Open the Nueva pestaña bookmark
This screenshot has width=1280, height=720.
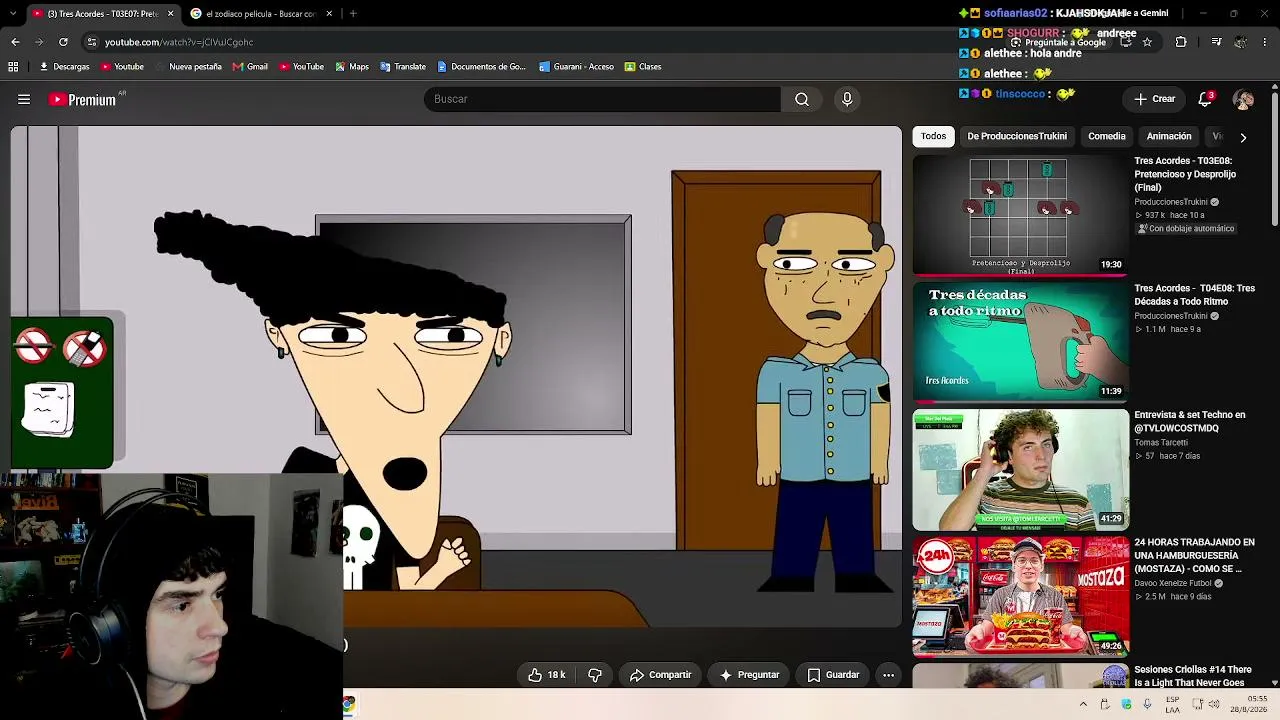tap(188, 67)
